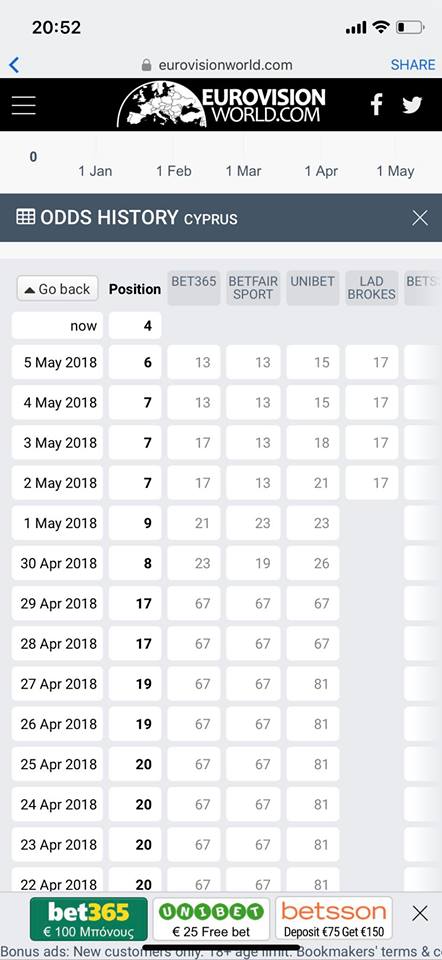
Task: Tap the Go back button
Action: (58, 289)
